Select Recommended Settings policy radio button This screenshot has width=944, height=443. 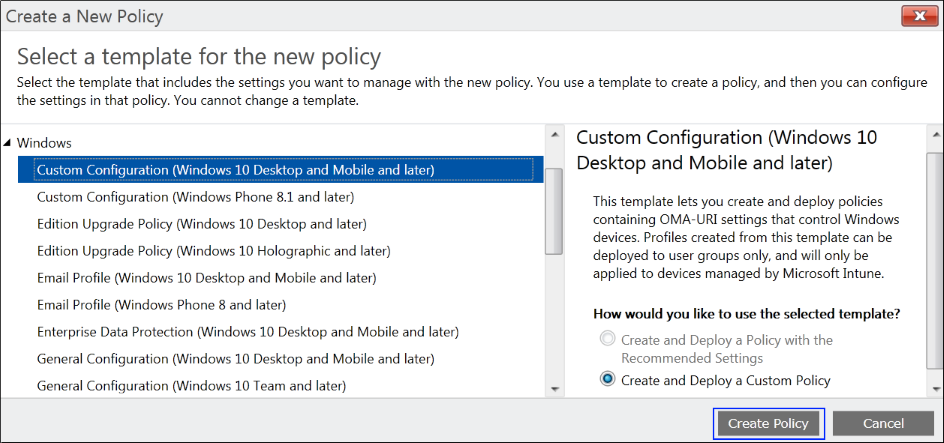(x=607, y=340)
